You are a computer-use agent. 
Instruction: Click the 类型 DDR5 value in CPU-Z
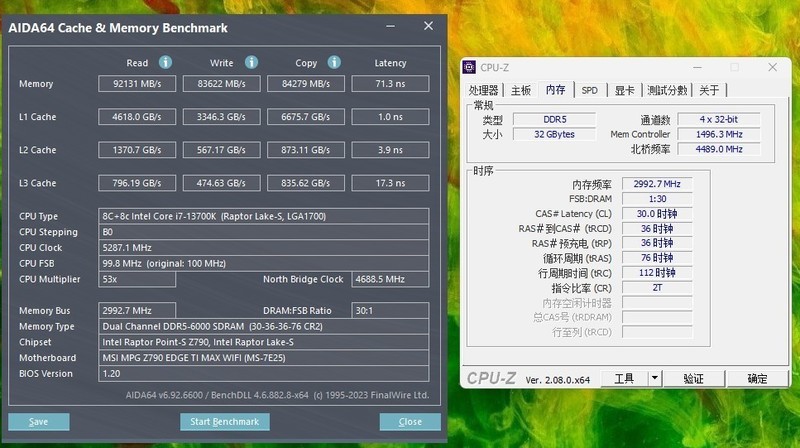[555, 119]
